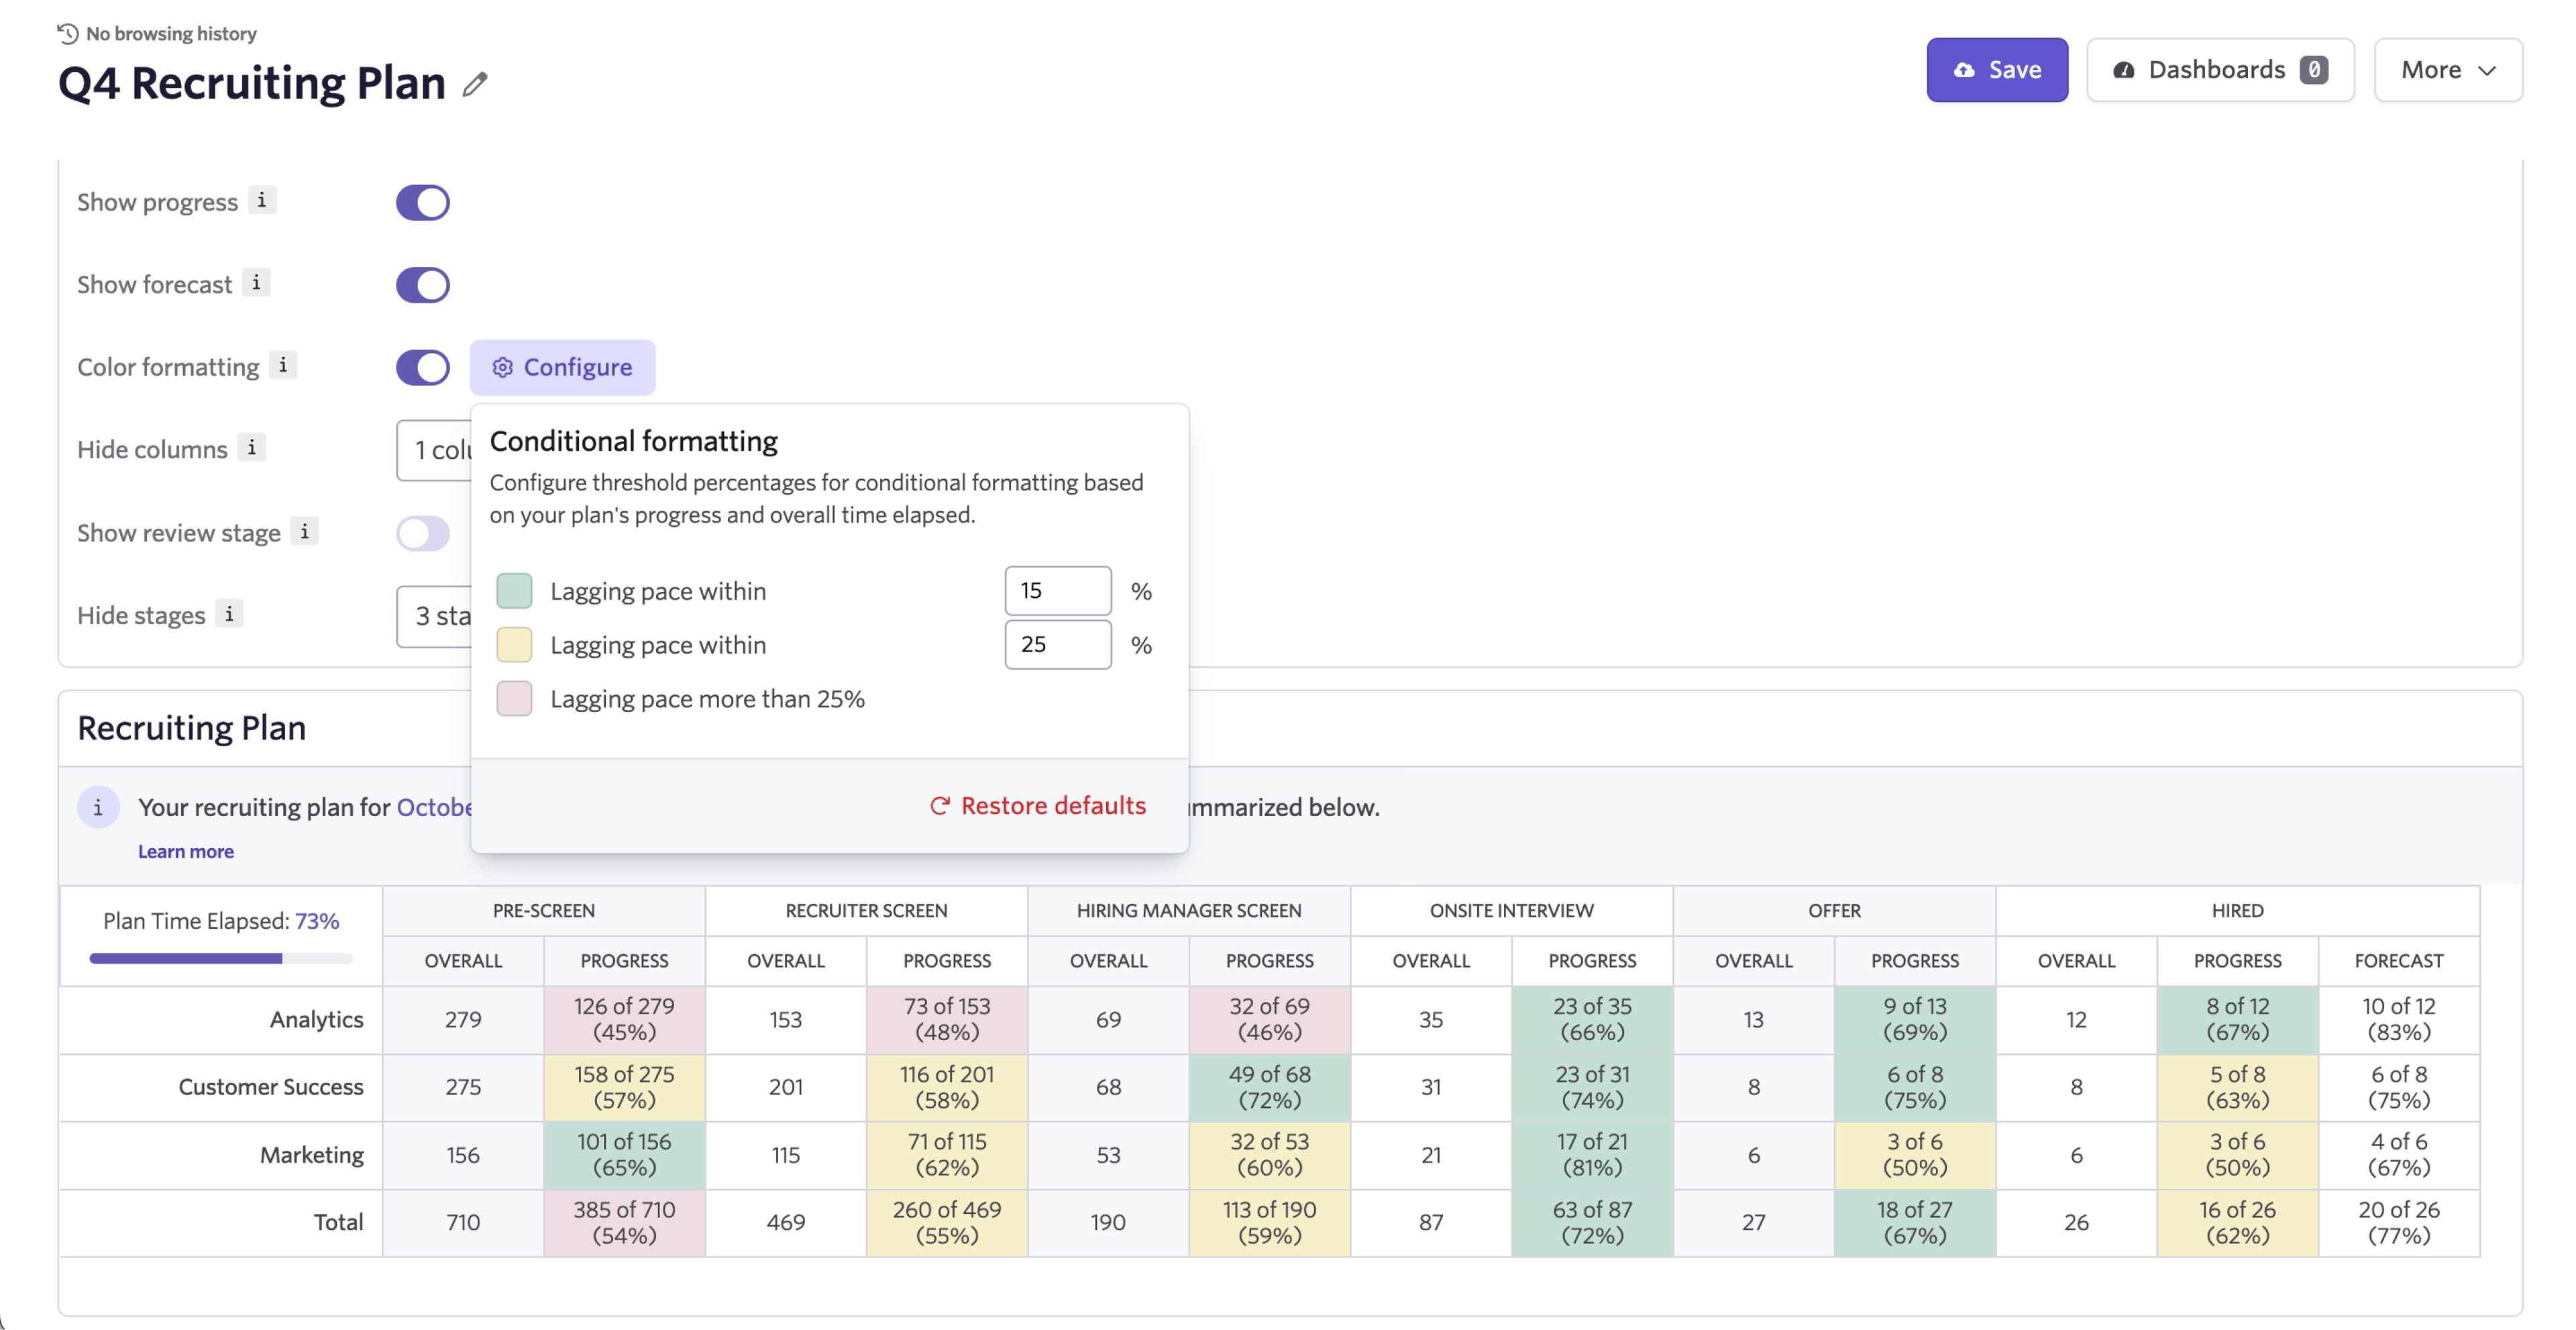This screenshot has height=1330, width=2576.
Task: Open the Hide stages dropdown
Action: click(x=434, y=616)
